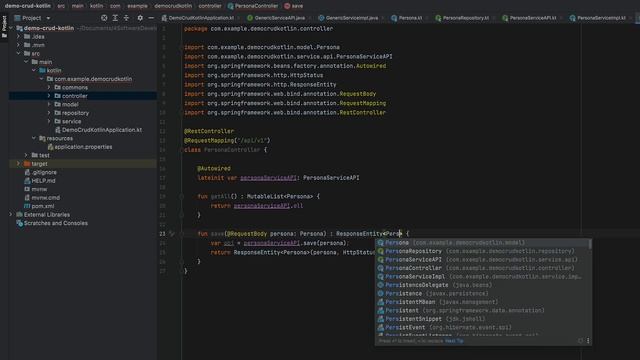640x360 pixels.
Task: Expand the controller package
Action: (x=49, y=96)
